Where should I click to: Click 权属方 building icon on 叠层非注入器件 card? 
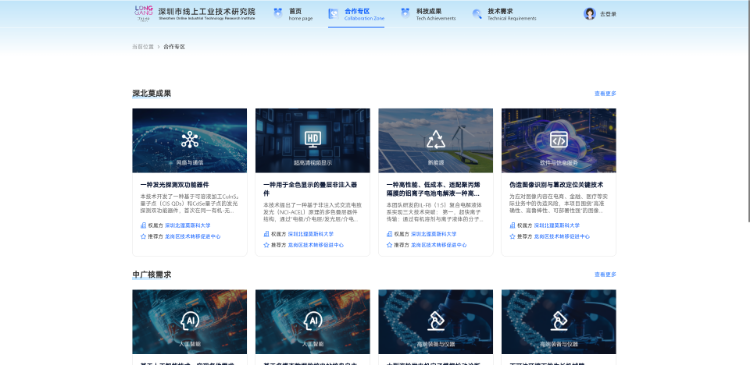pyautogui.click(x=266, y=234)
